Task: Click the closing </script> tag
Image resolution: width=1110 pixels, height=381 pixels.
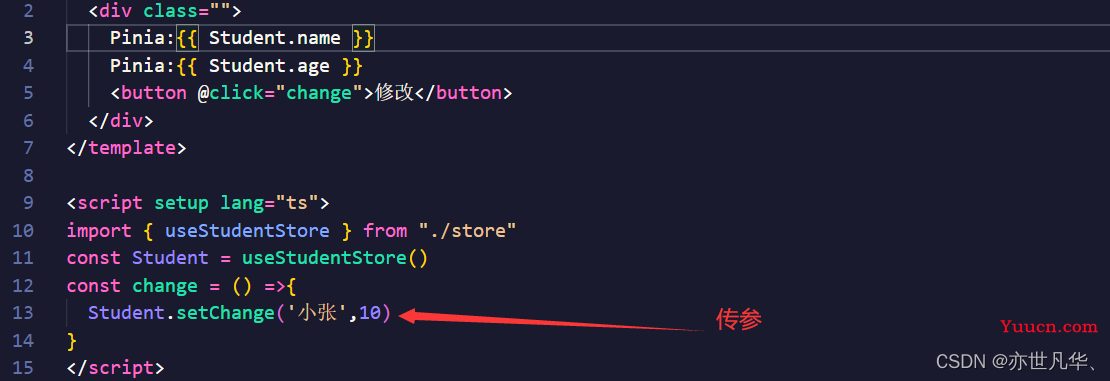Action: tap(115, 368)
